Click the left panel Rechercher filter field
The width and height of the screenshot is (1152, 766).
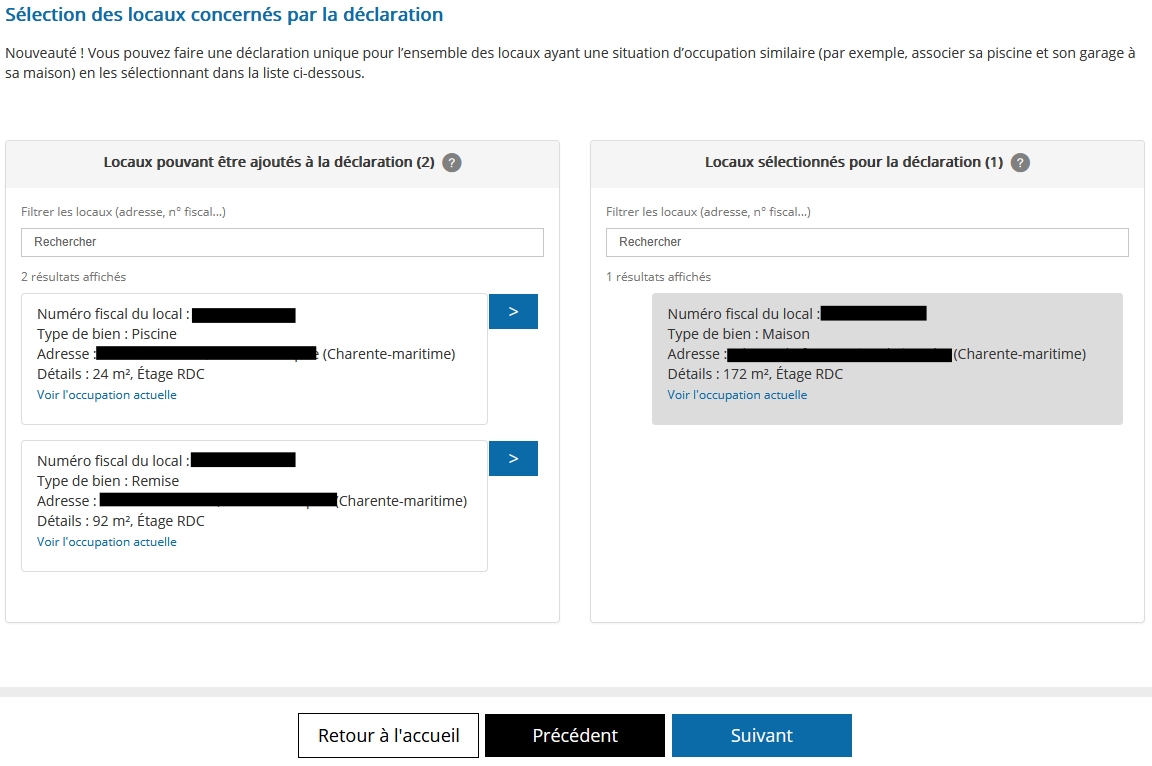click(x=282, y=242)
